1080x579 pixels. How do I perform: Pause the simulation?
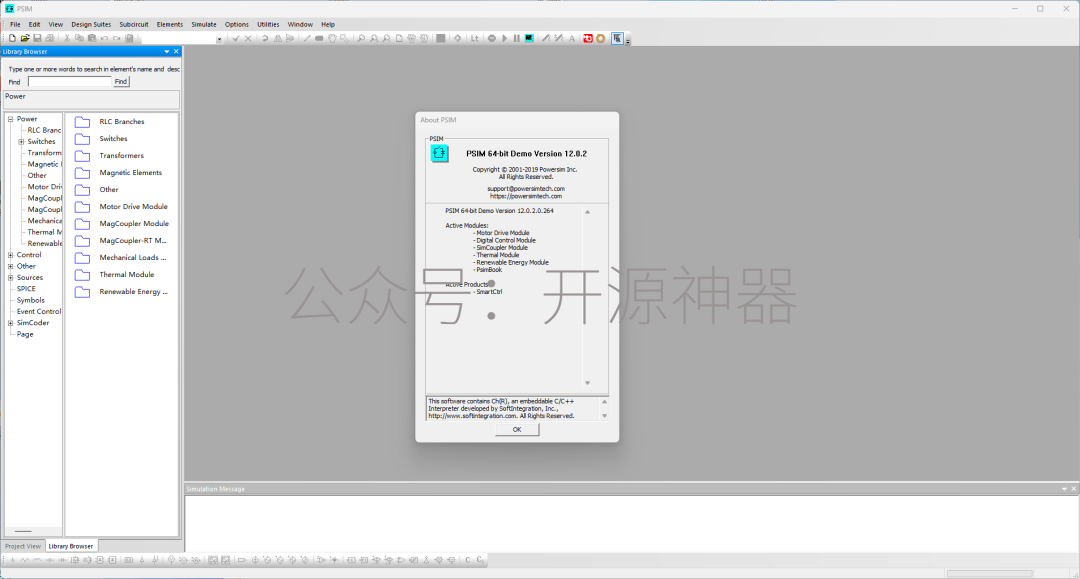[517, 39]
